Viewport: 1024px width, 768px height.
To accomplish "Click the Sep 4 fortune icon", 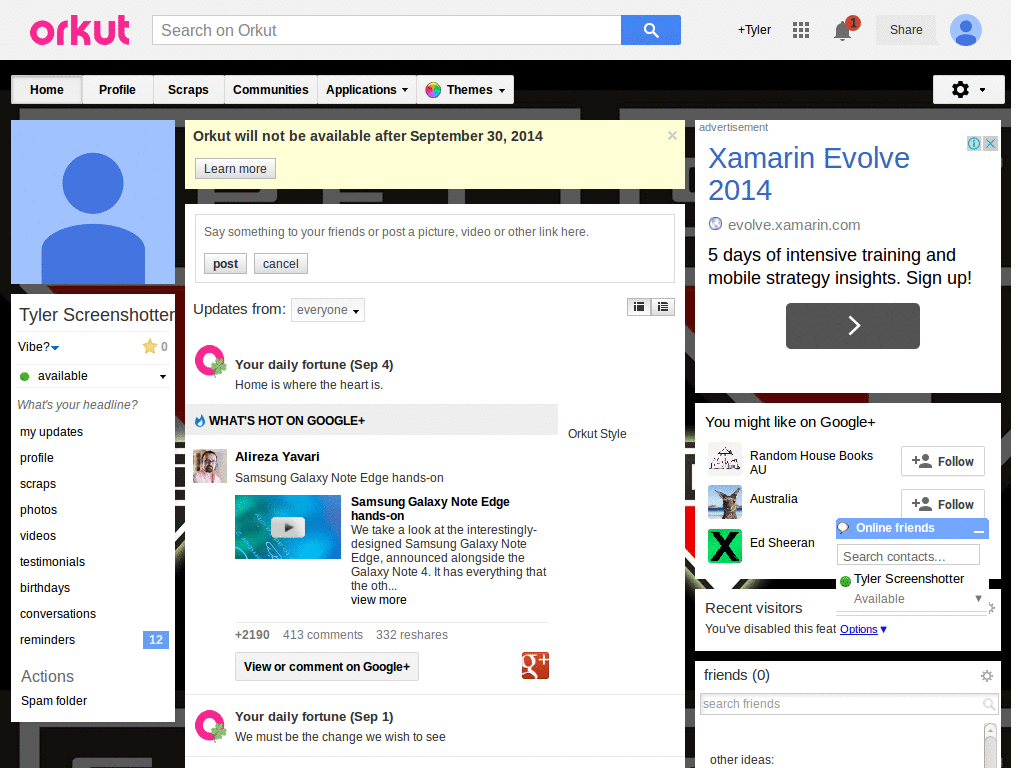I will click(210, 361).
